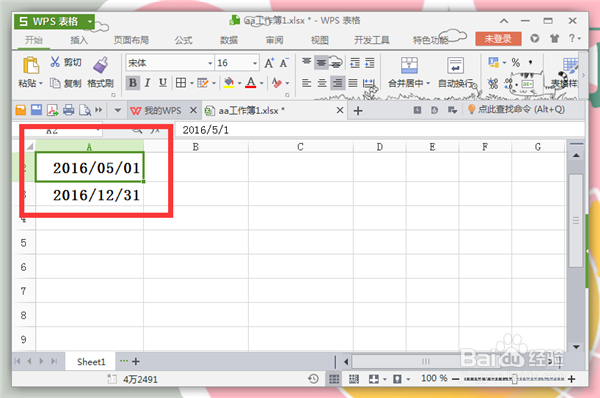This screenshot has width=600, height=398.
Task: Show more quick access tools
Action: pyautogui.click(x=99, y=110)
